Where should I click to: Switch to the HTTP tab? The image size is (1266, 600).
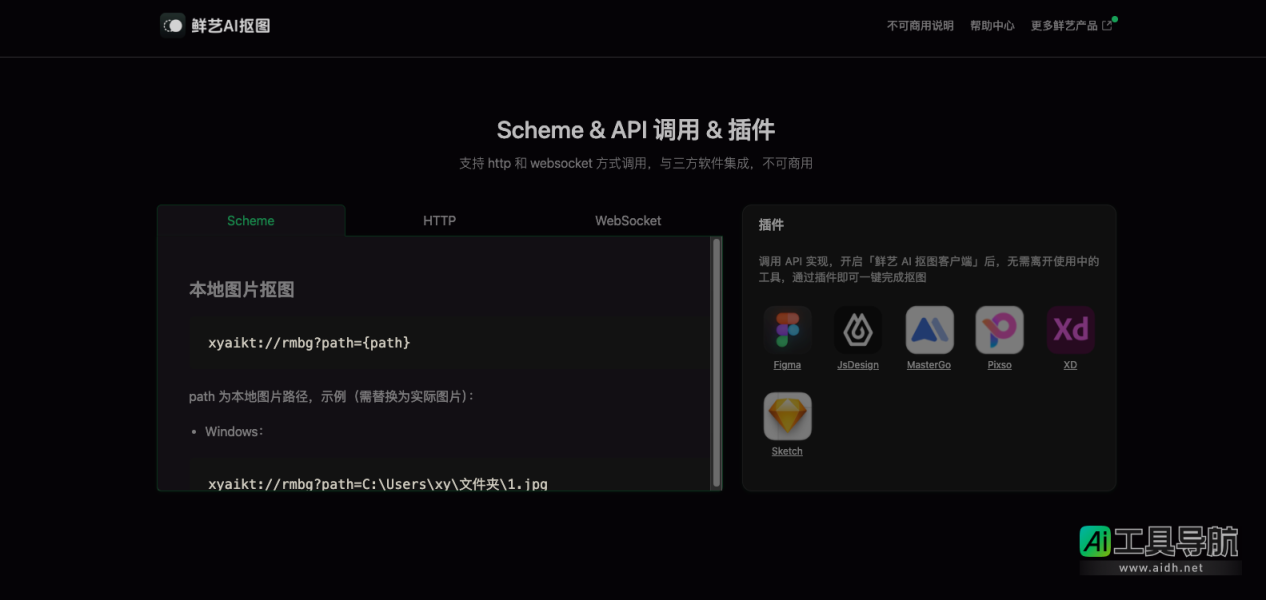click(441, 220)
